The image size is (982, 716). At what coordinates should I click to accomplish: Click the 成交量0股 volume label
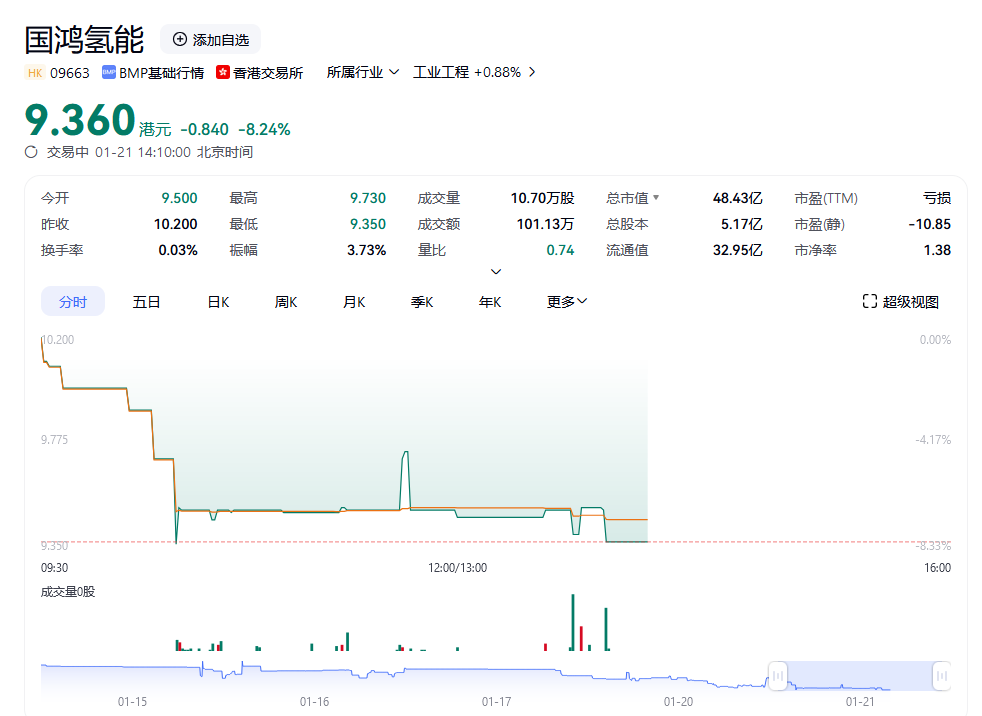[68, 592]
